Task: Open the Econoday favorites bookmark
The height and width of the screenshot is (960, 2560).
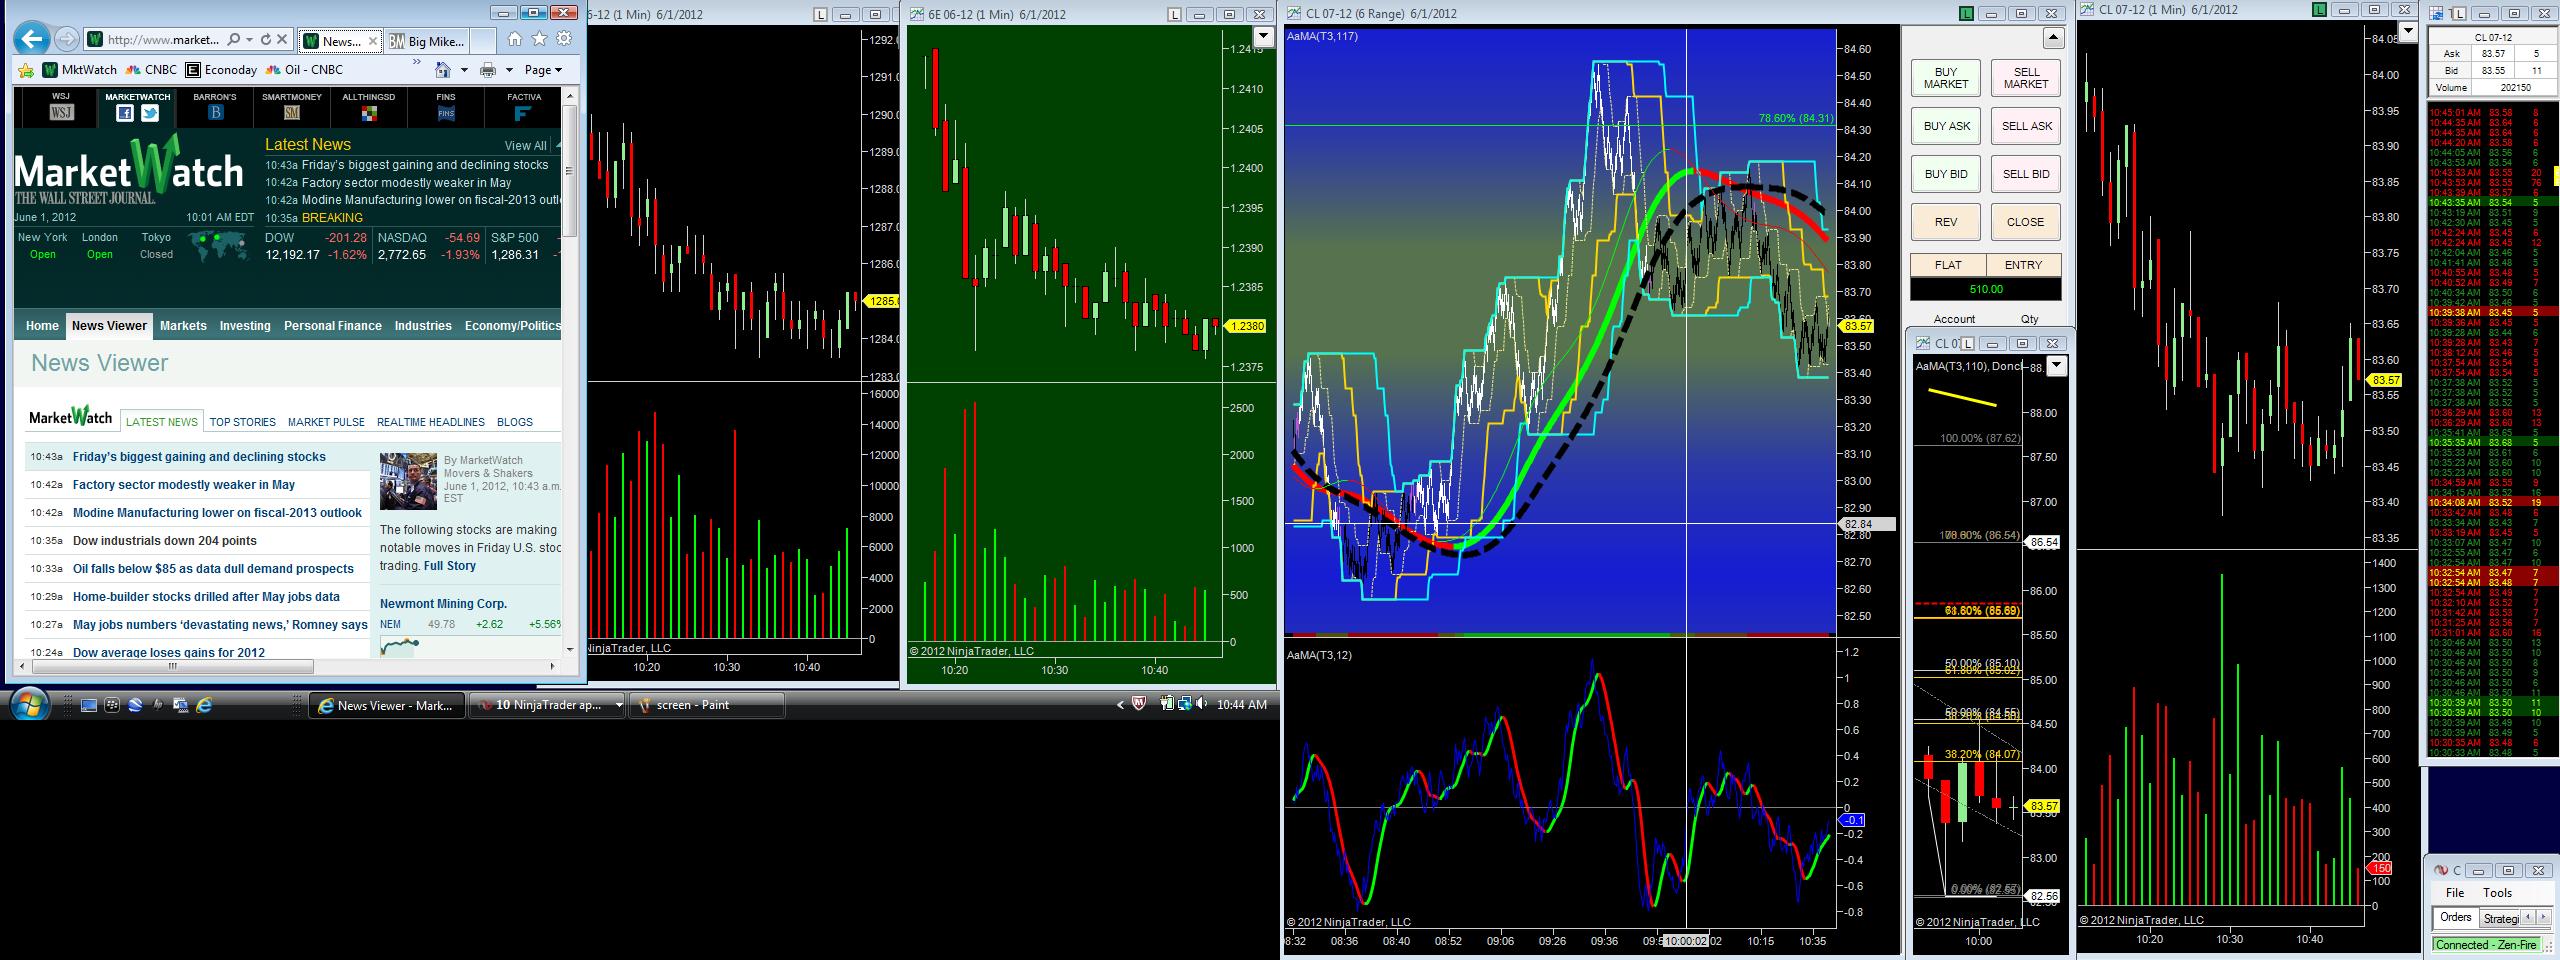Action: (x=221, y=70)
